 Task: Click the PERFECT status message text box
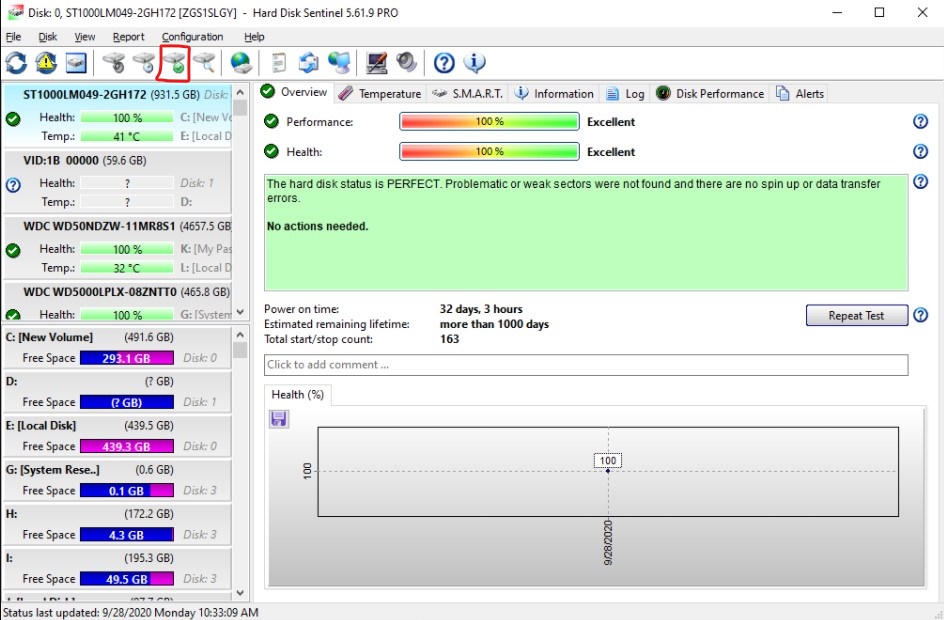coord(586,232)
